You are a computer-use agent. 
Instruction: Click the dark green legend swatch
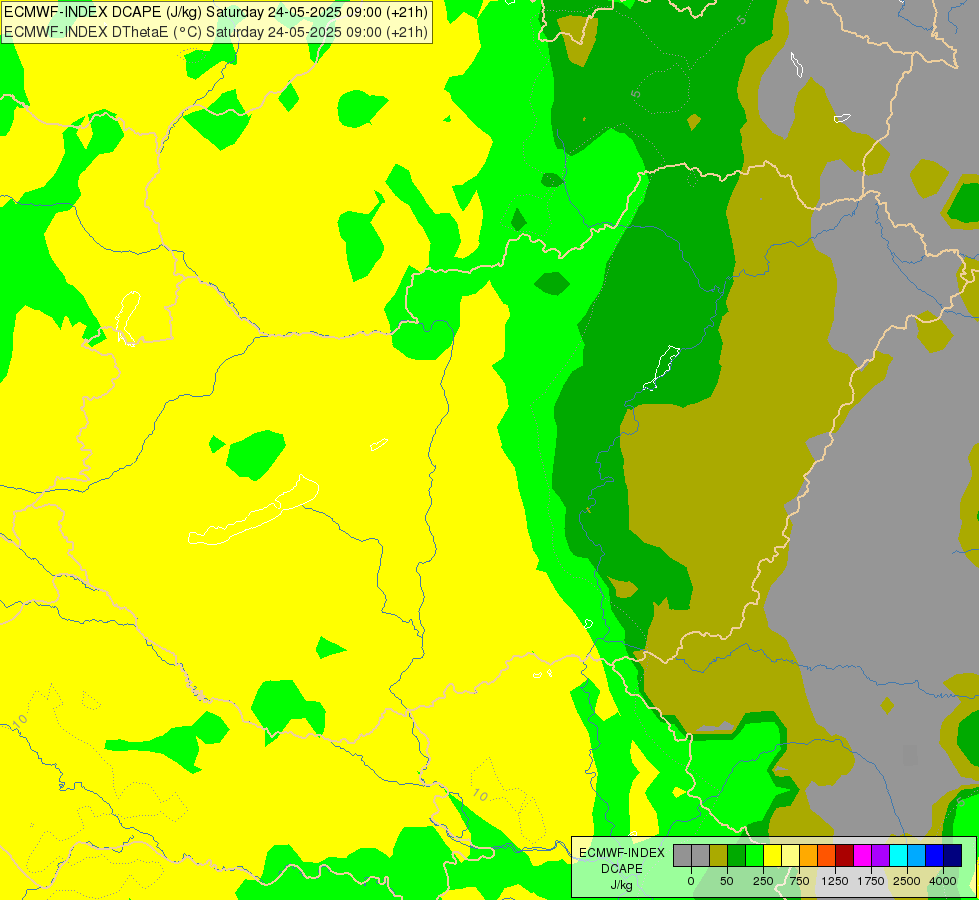(736, 856)
